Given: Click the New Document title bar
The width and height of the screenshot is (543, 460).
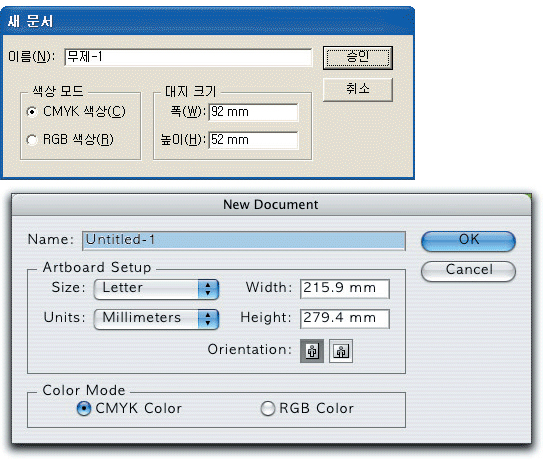Looking at the screenshot, I should click(x=271, y=205).
